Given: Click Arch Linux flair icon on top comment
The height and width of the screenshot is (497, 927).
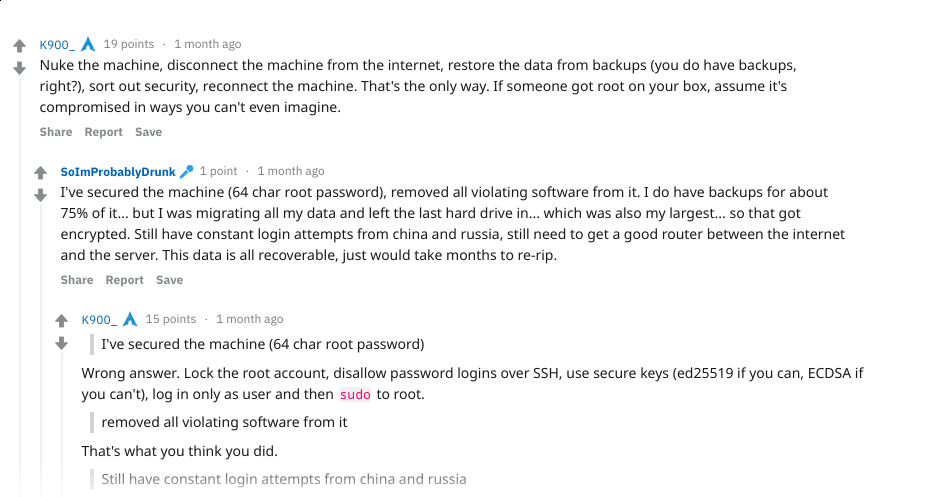Looking at the screenshot, I should point(88,44).
